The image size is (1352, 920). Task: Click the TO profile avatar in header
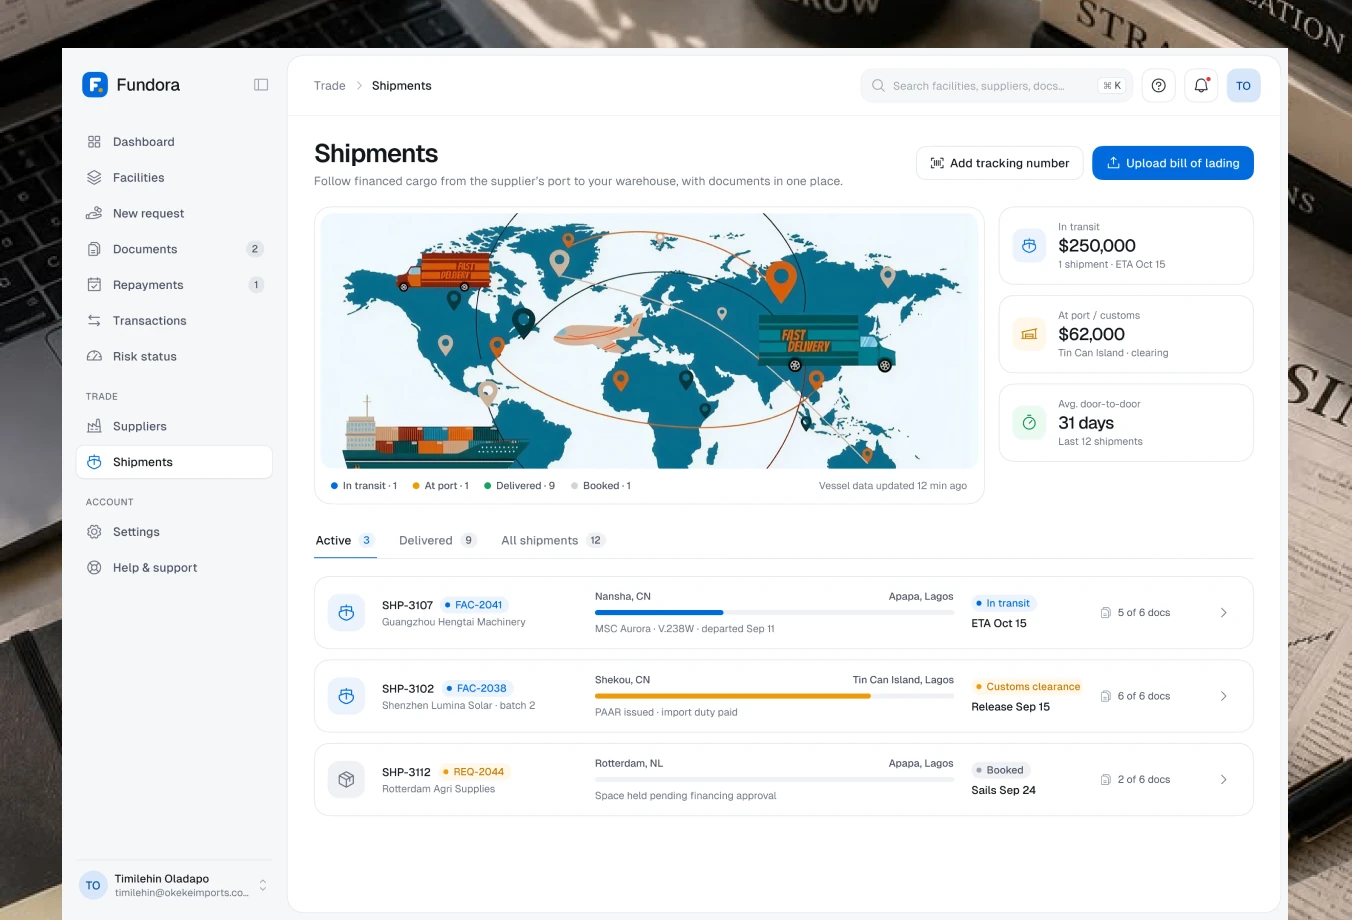point(1243,86)
